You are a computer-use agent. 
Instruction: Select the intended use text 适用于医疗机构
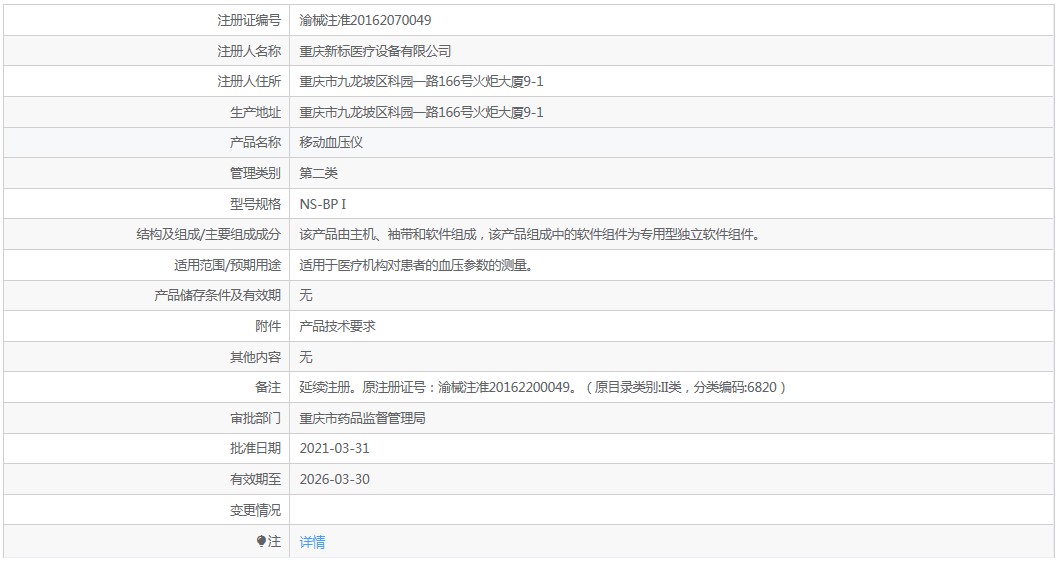coord(416,265)
